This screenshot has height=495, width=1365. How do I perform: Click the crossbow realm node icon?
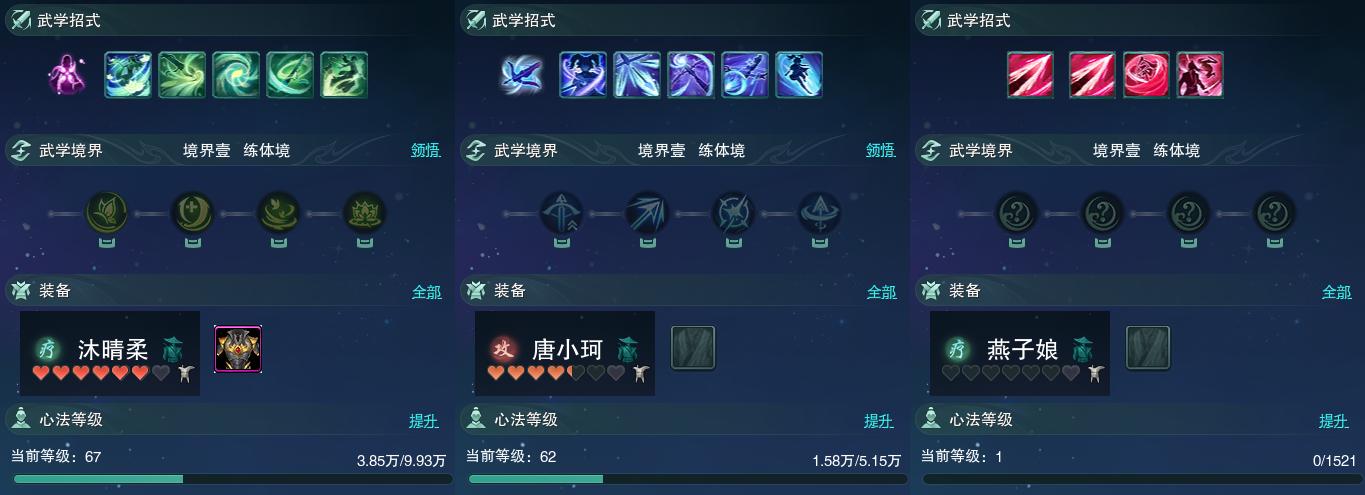click(x=559, y=213)
